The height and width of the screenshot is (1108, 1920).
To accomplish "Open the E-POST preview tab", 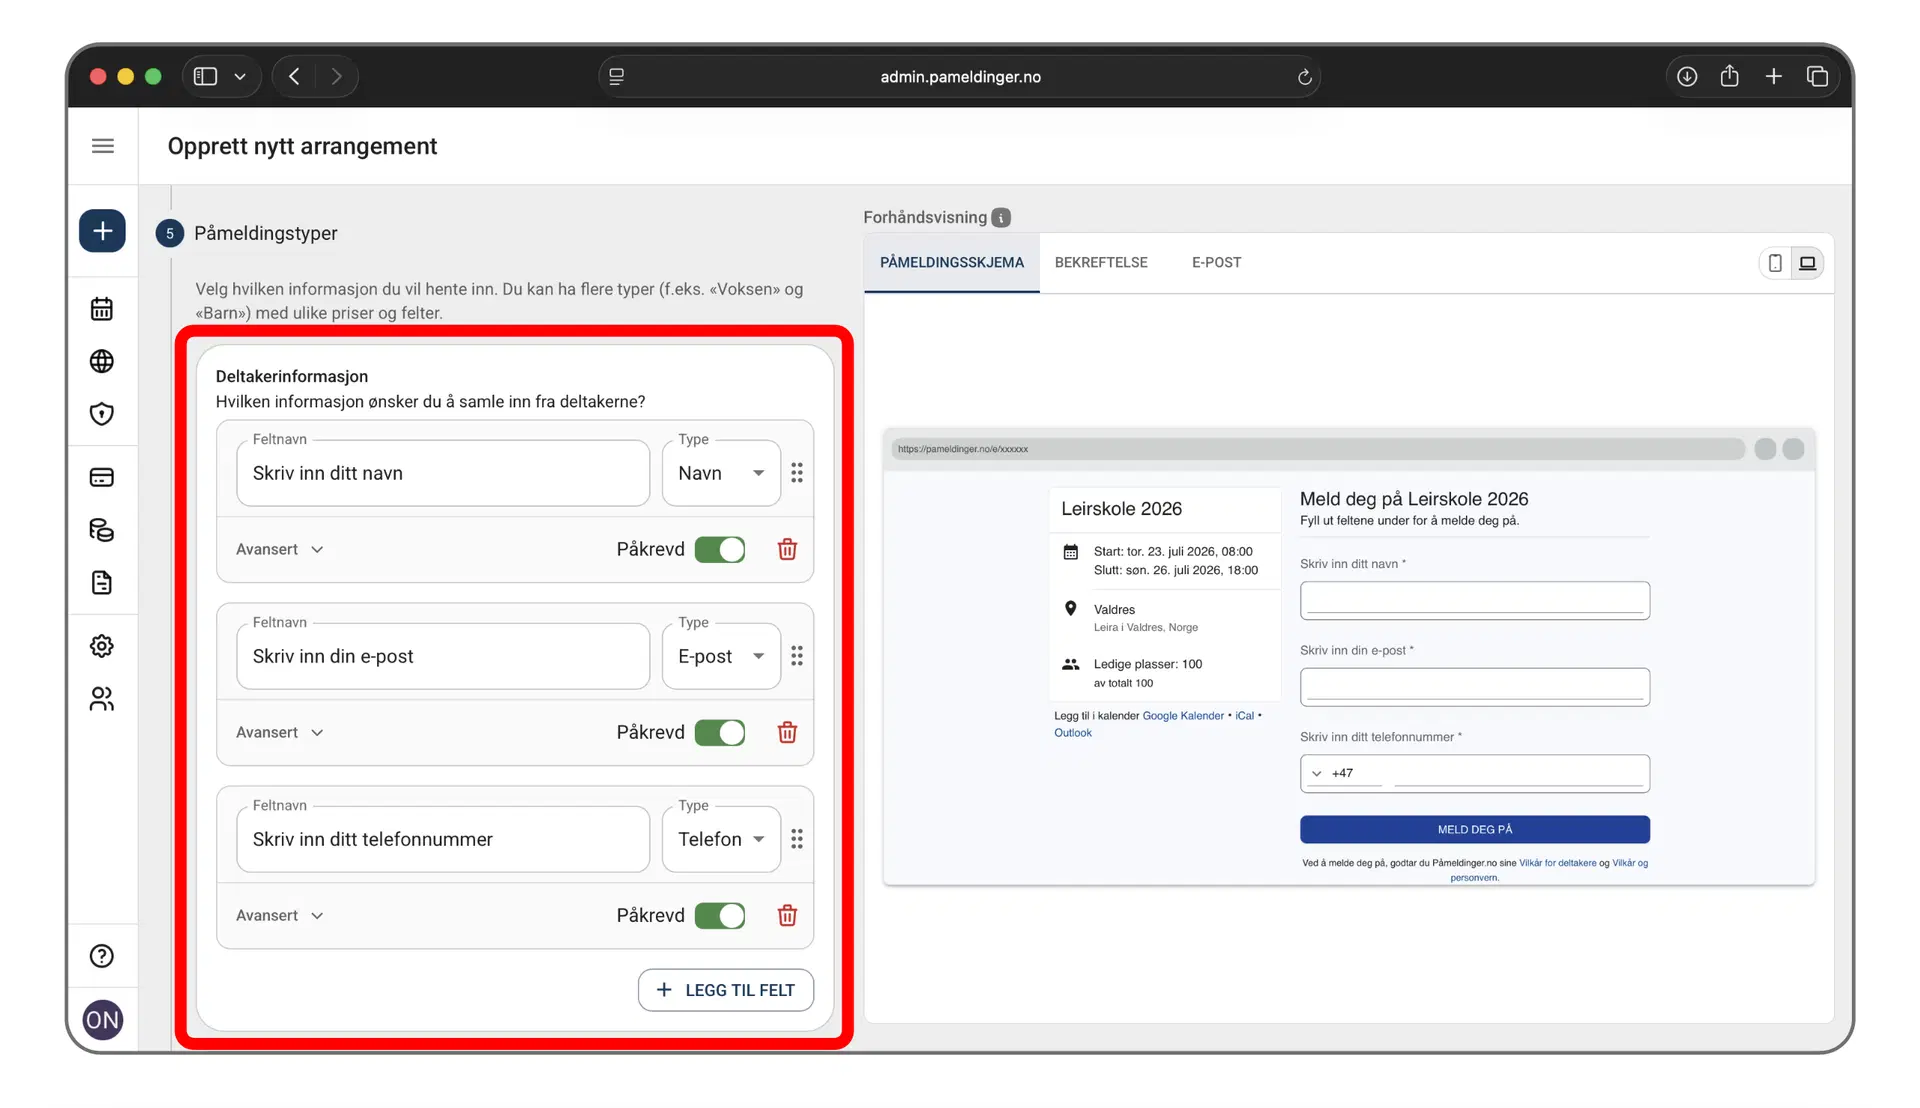I will (x=1216, y=262).
